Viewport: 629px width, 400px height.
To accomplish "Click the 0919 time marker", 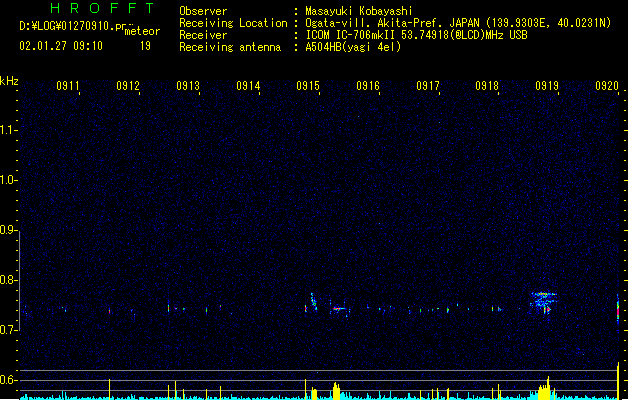I will (547, 86).
